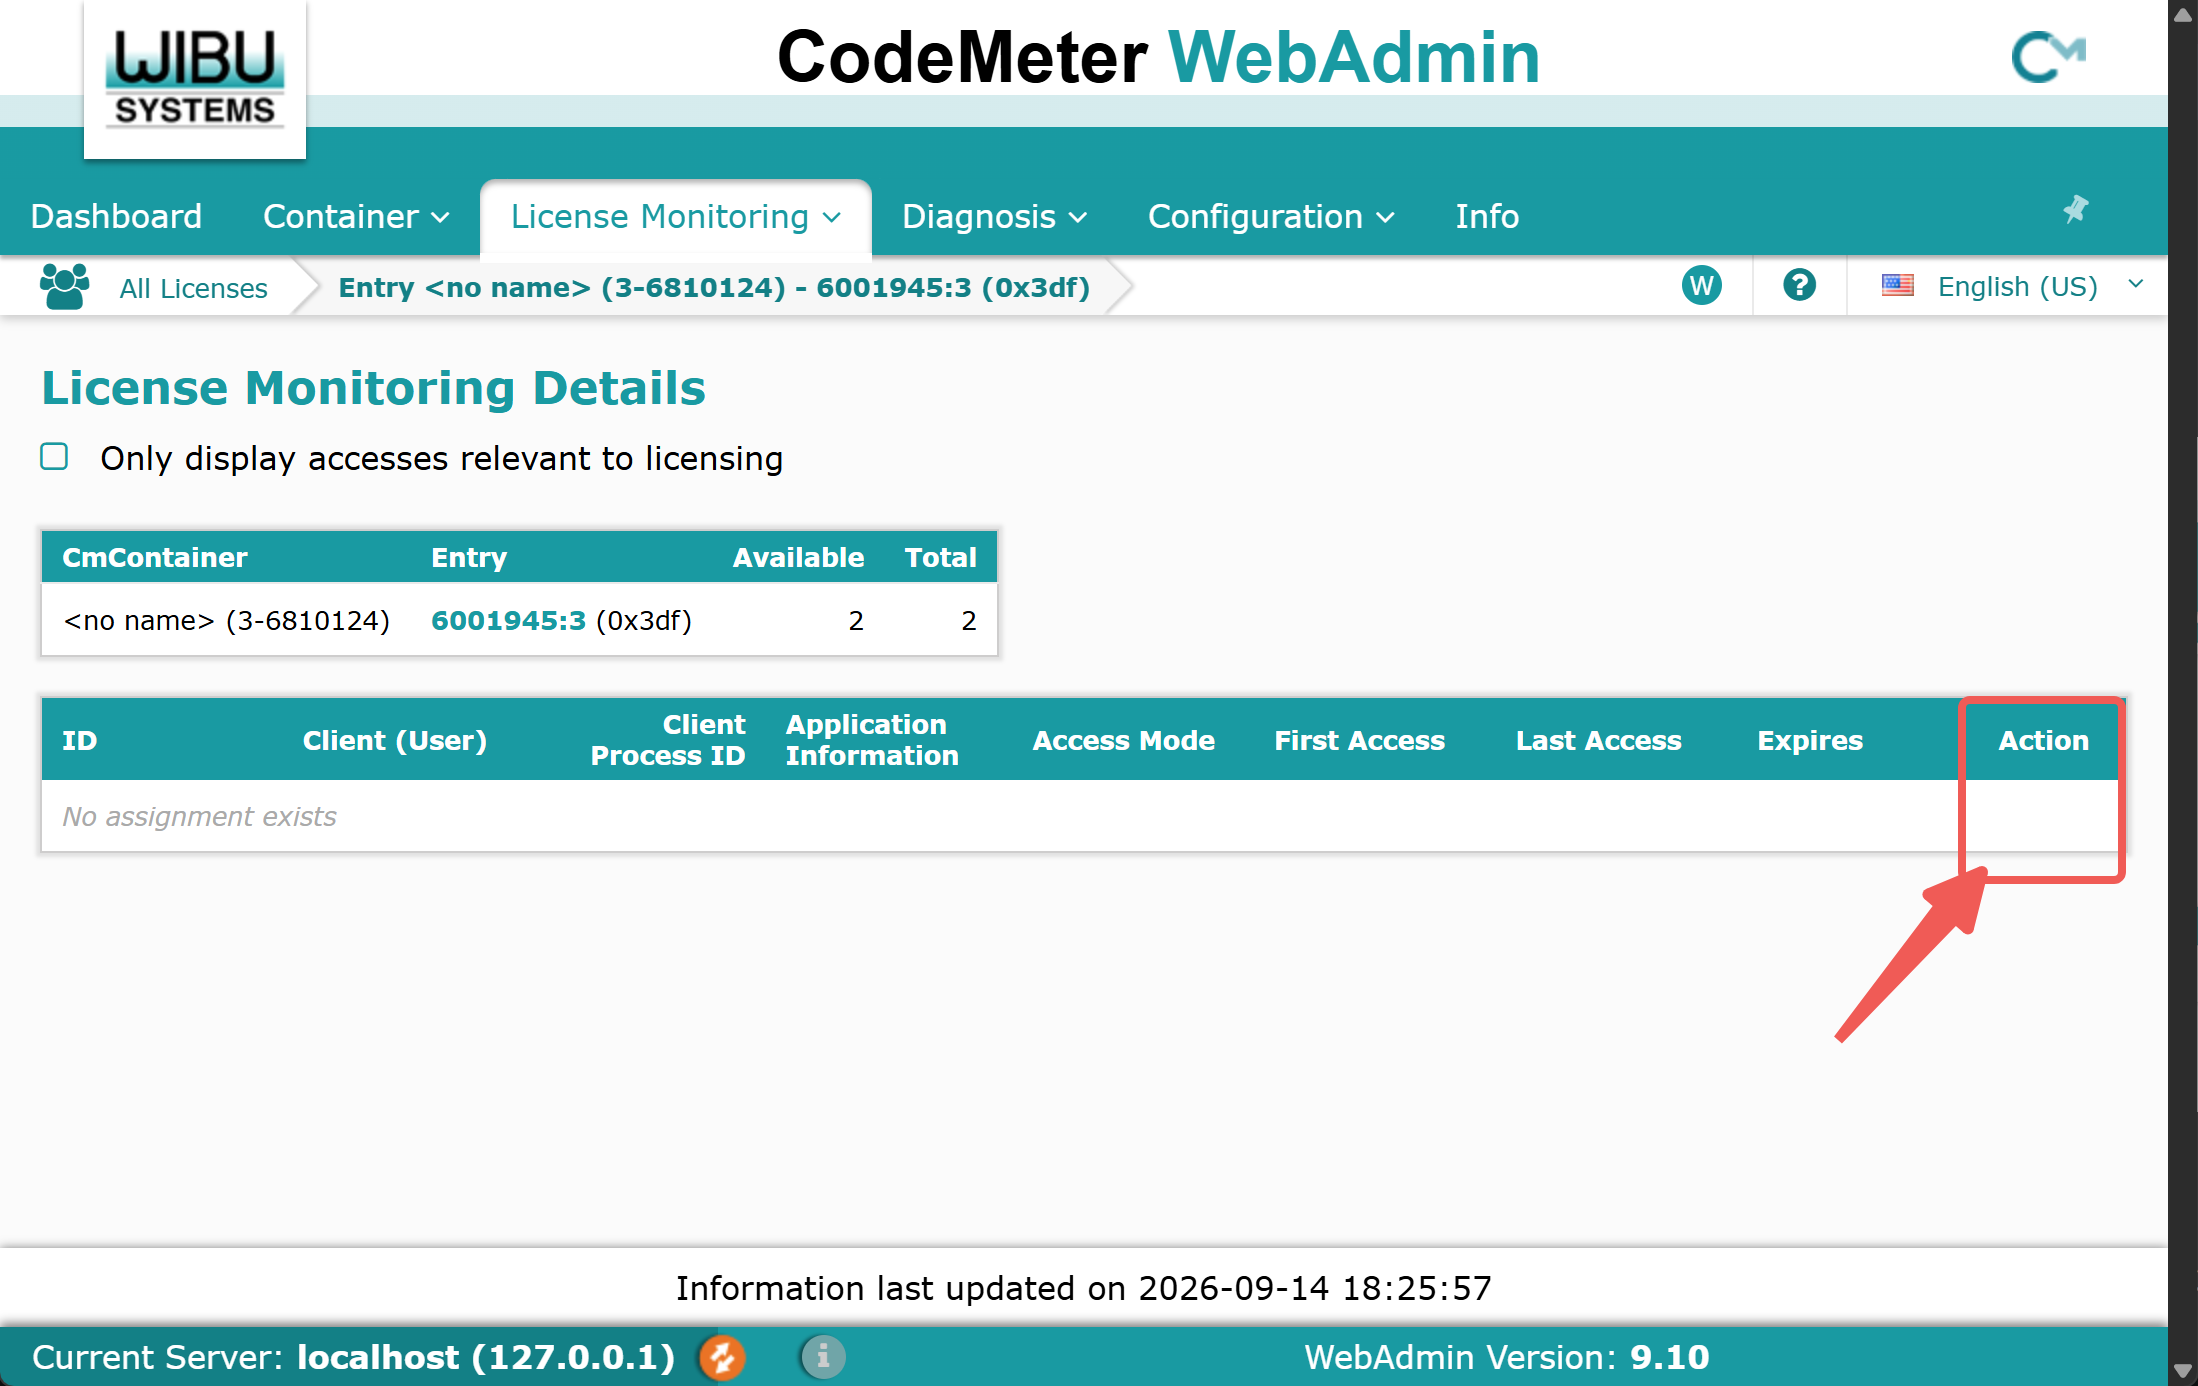
Task: Click the License Monitoring Details heading
Action: [373, 388]
